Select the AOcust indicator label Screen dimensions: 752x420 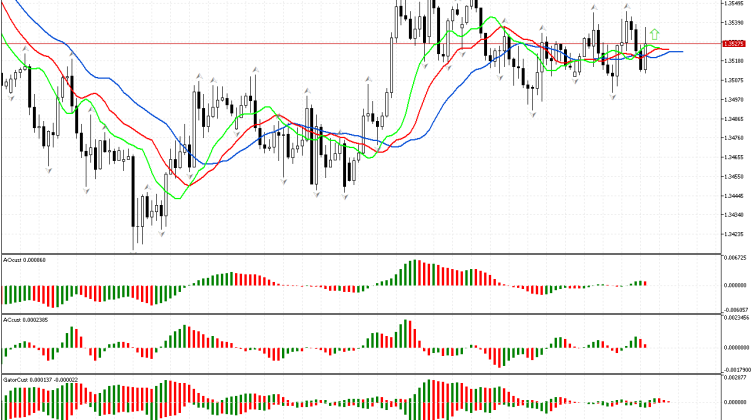[x=25, y=259]
